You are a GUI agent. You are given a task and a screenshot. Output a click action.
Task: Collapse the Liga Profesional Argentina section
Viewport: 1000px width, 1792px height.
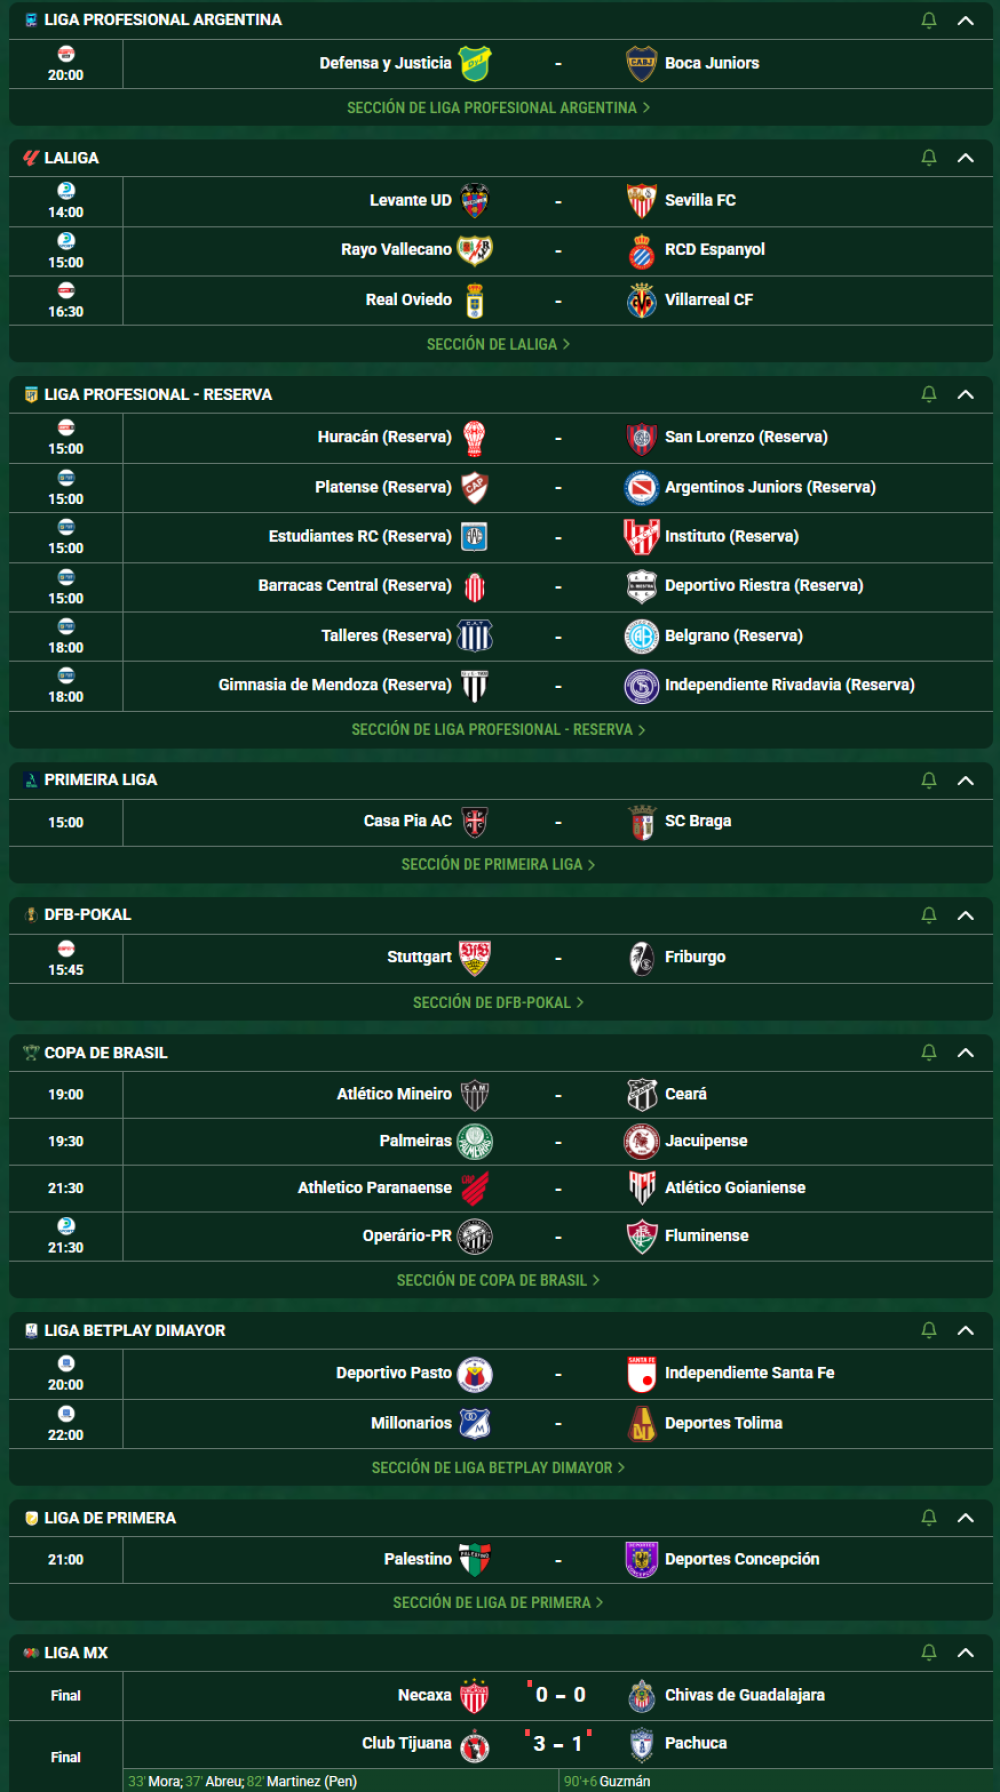click(x=966, y=20)
